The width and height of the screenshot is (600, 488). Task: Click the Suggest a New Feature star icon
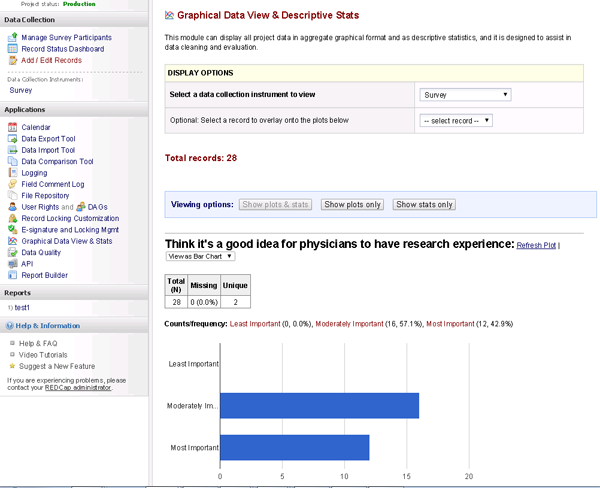coord(12,366)
